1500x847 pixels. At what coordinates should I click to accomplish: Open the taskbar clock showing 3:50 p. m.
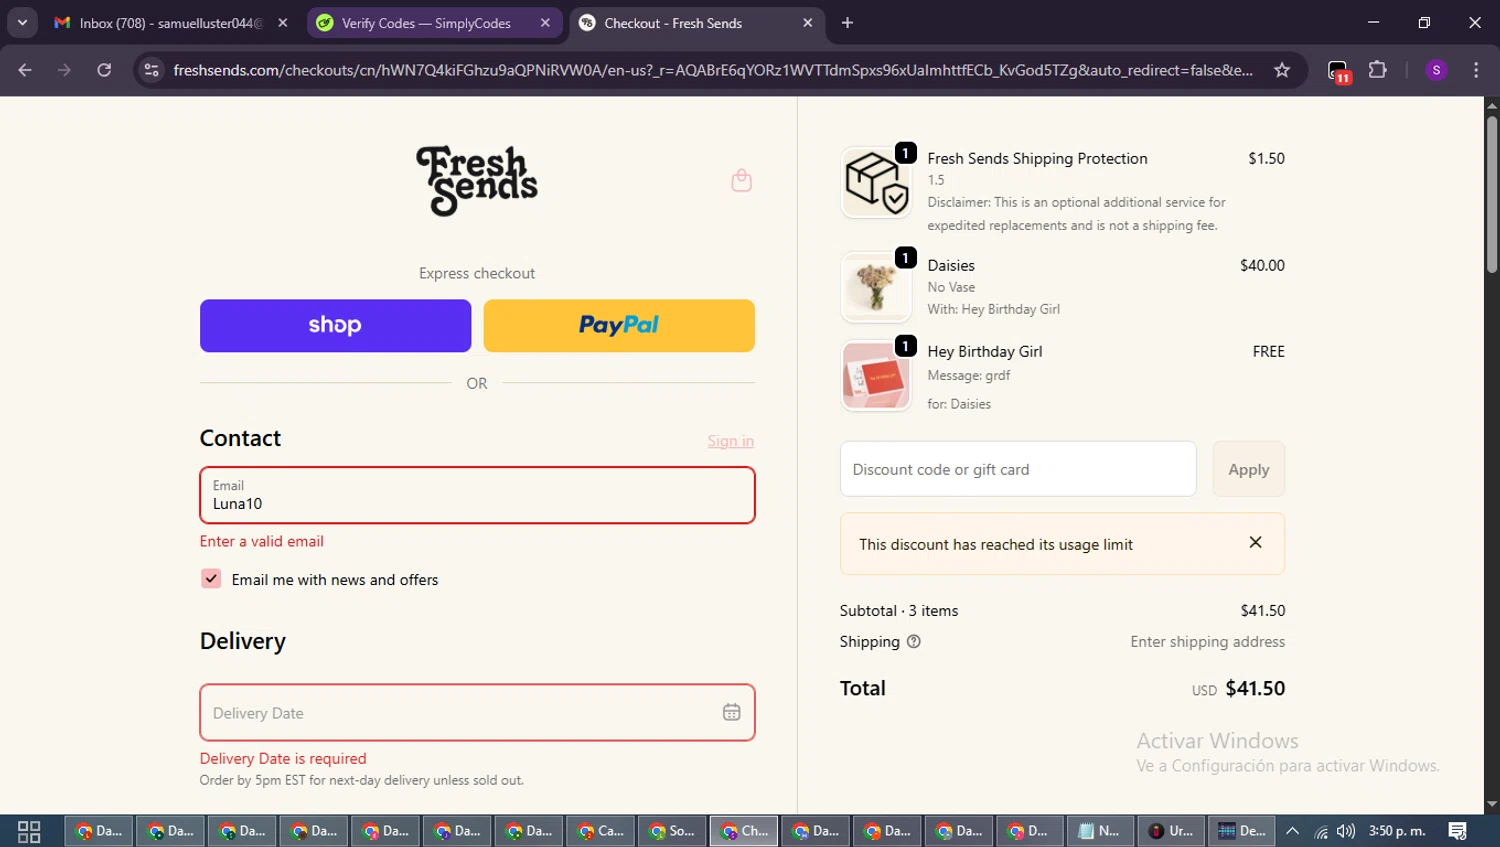(1397, 831)
